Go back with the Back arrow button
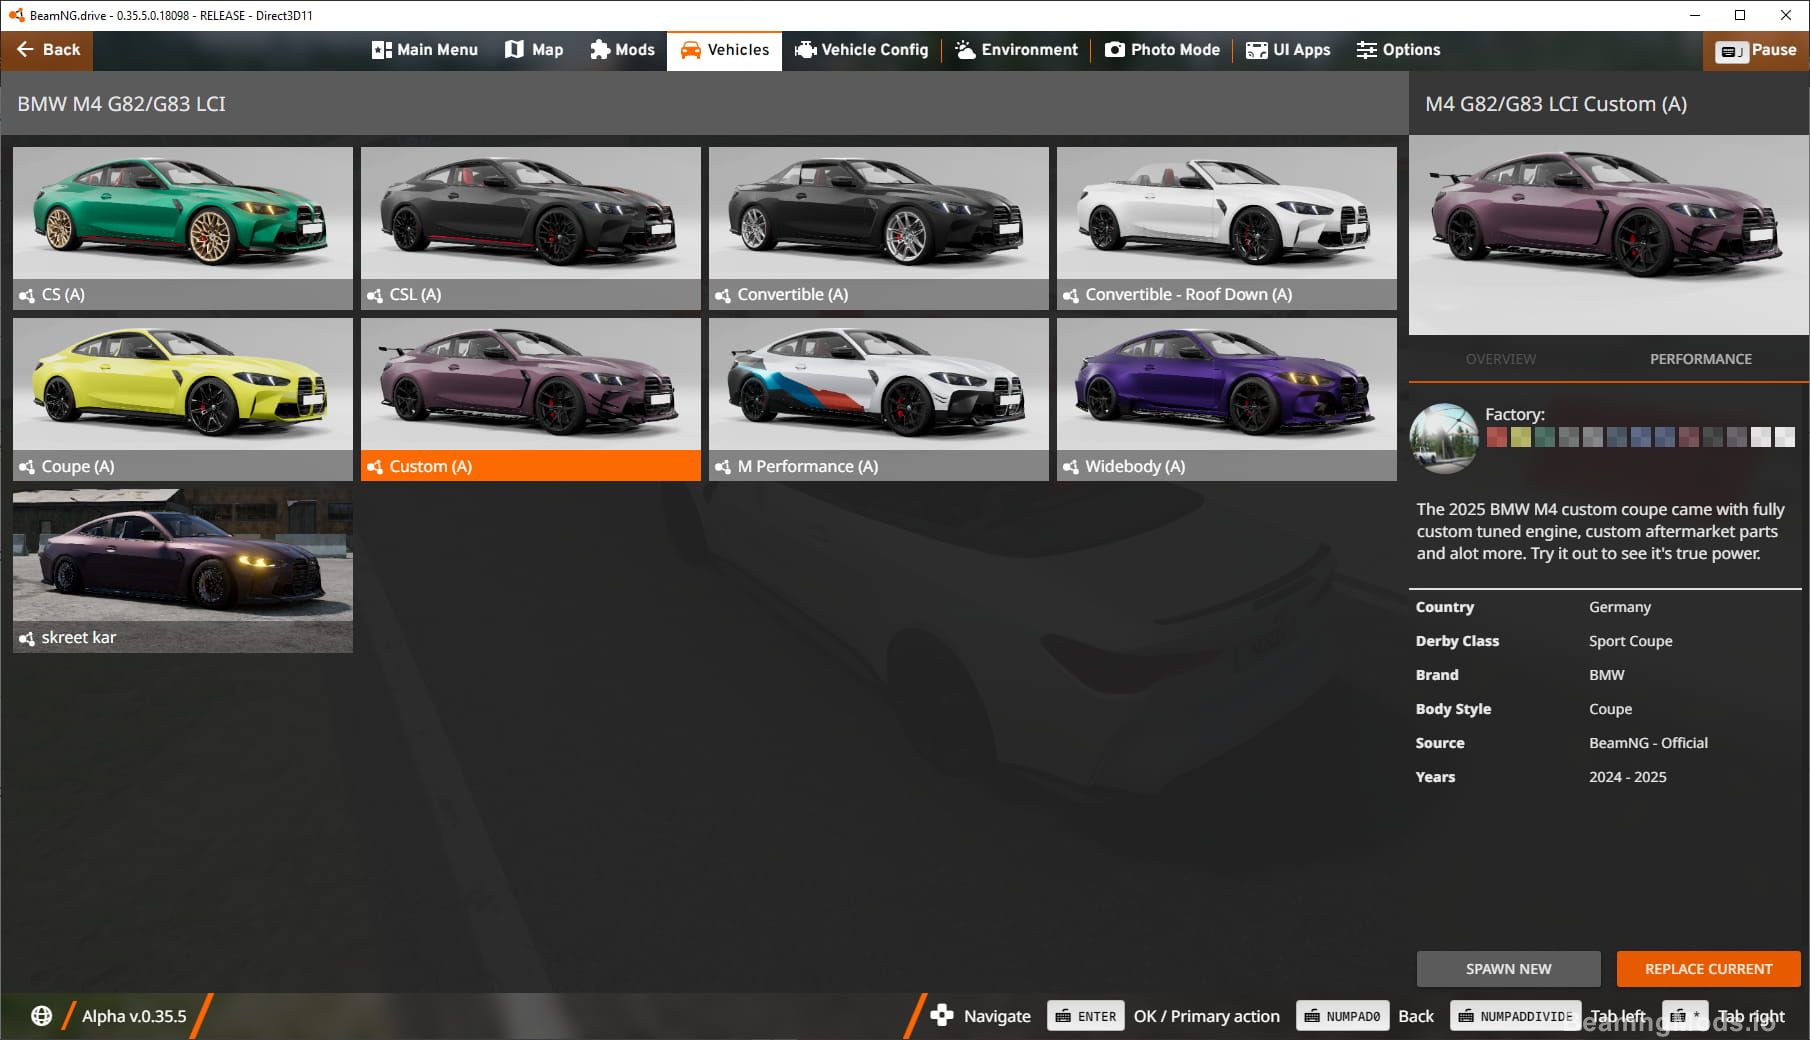The height and width of the screenshot is (1040, 1810). coord(47,50)
